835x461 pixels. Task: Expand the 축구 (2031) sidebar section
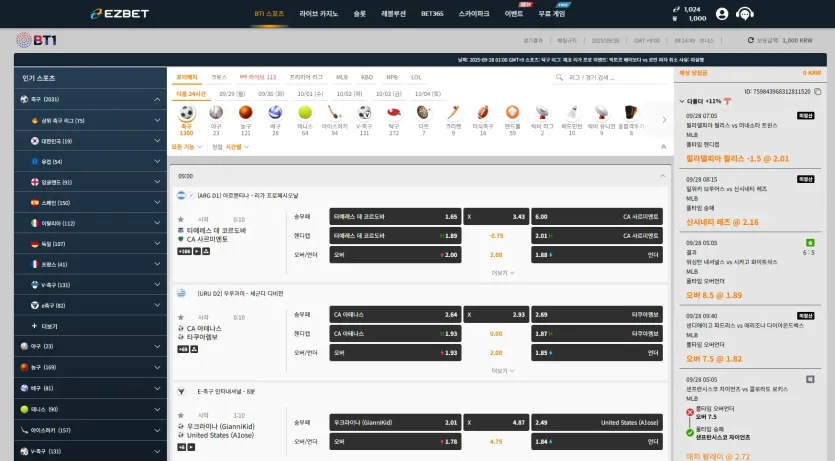click(x=91, y=99)
